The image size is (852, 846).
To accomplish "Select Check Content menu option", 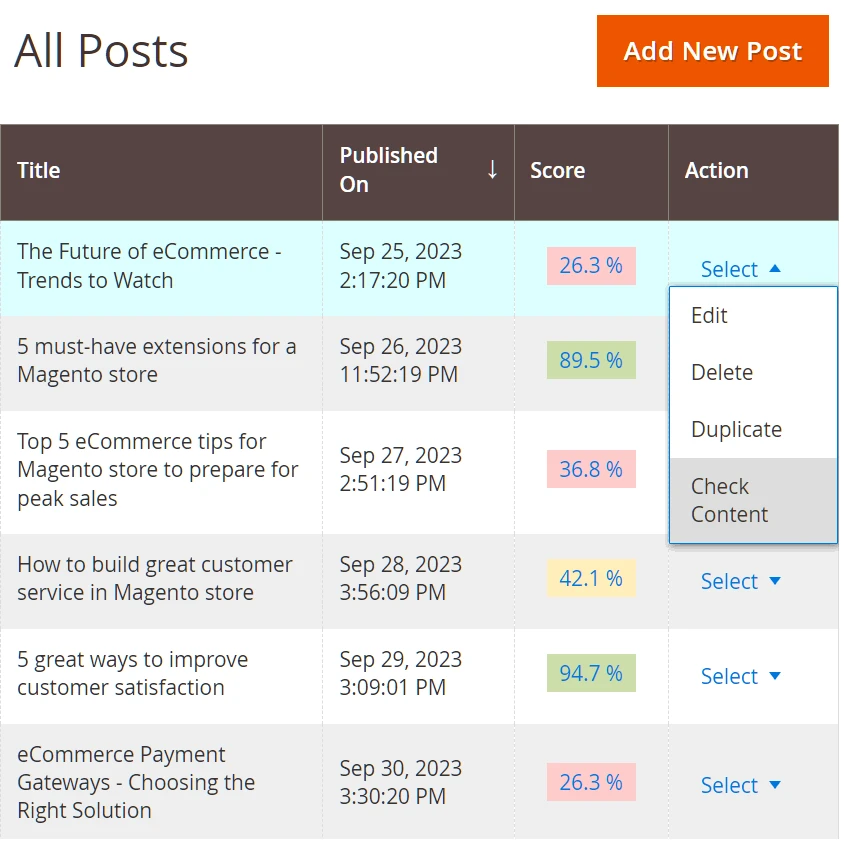I will 729,500.
